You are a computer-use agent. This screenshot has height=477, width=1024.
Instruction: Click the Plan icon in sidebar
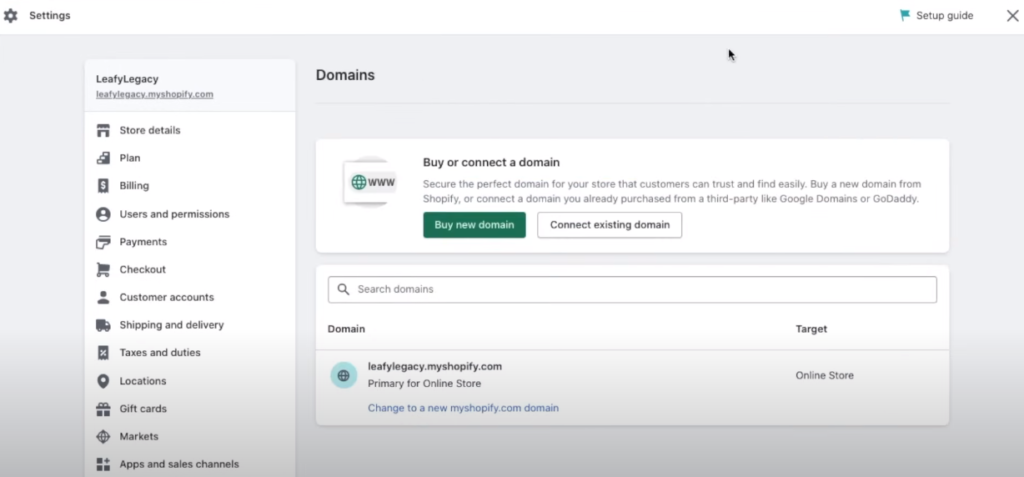103,158
